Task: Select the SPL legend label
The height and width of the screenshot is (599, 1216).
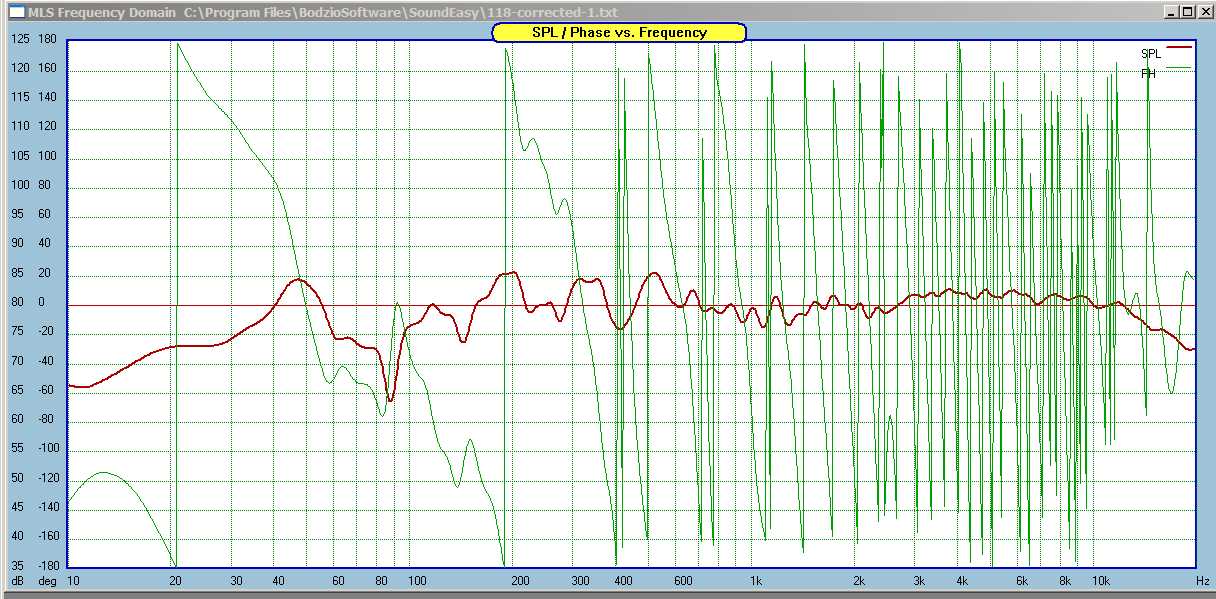Action: tap(1151, 54)
